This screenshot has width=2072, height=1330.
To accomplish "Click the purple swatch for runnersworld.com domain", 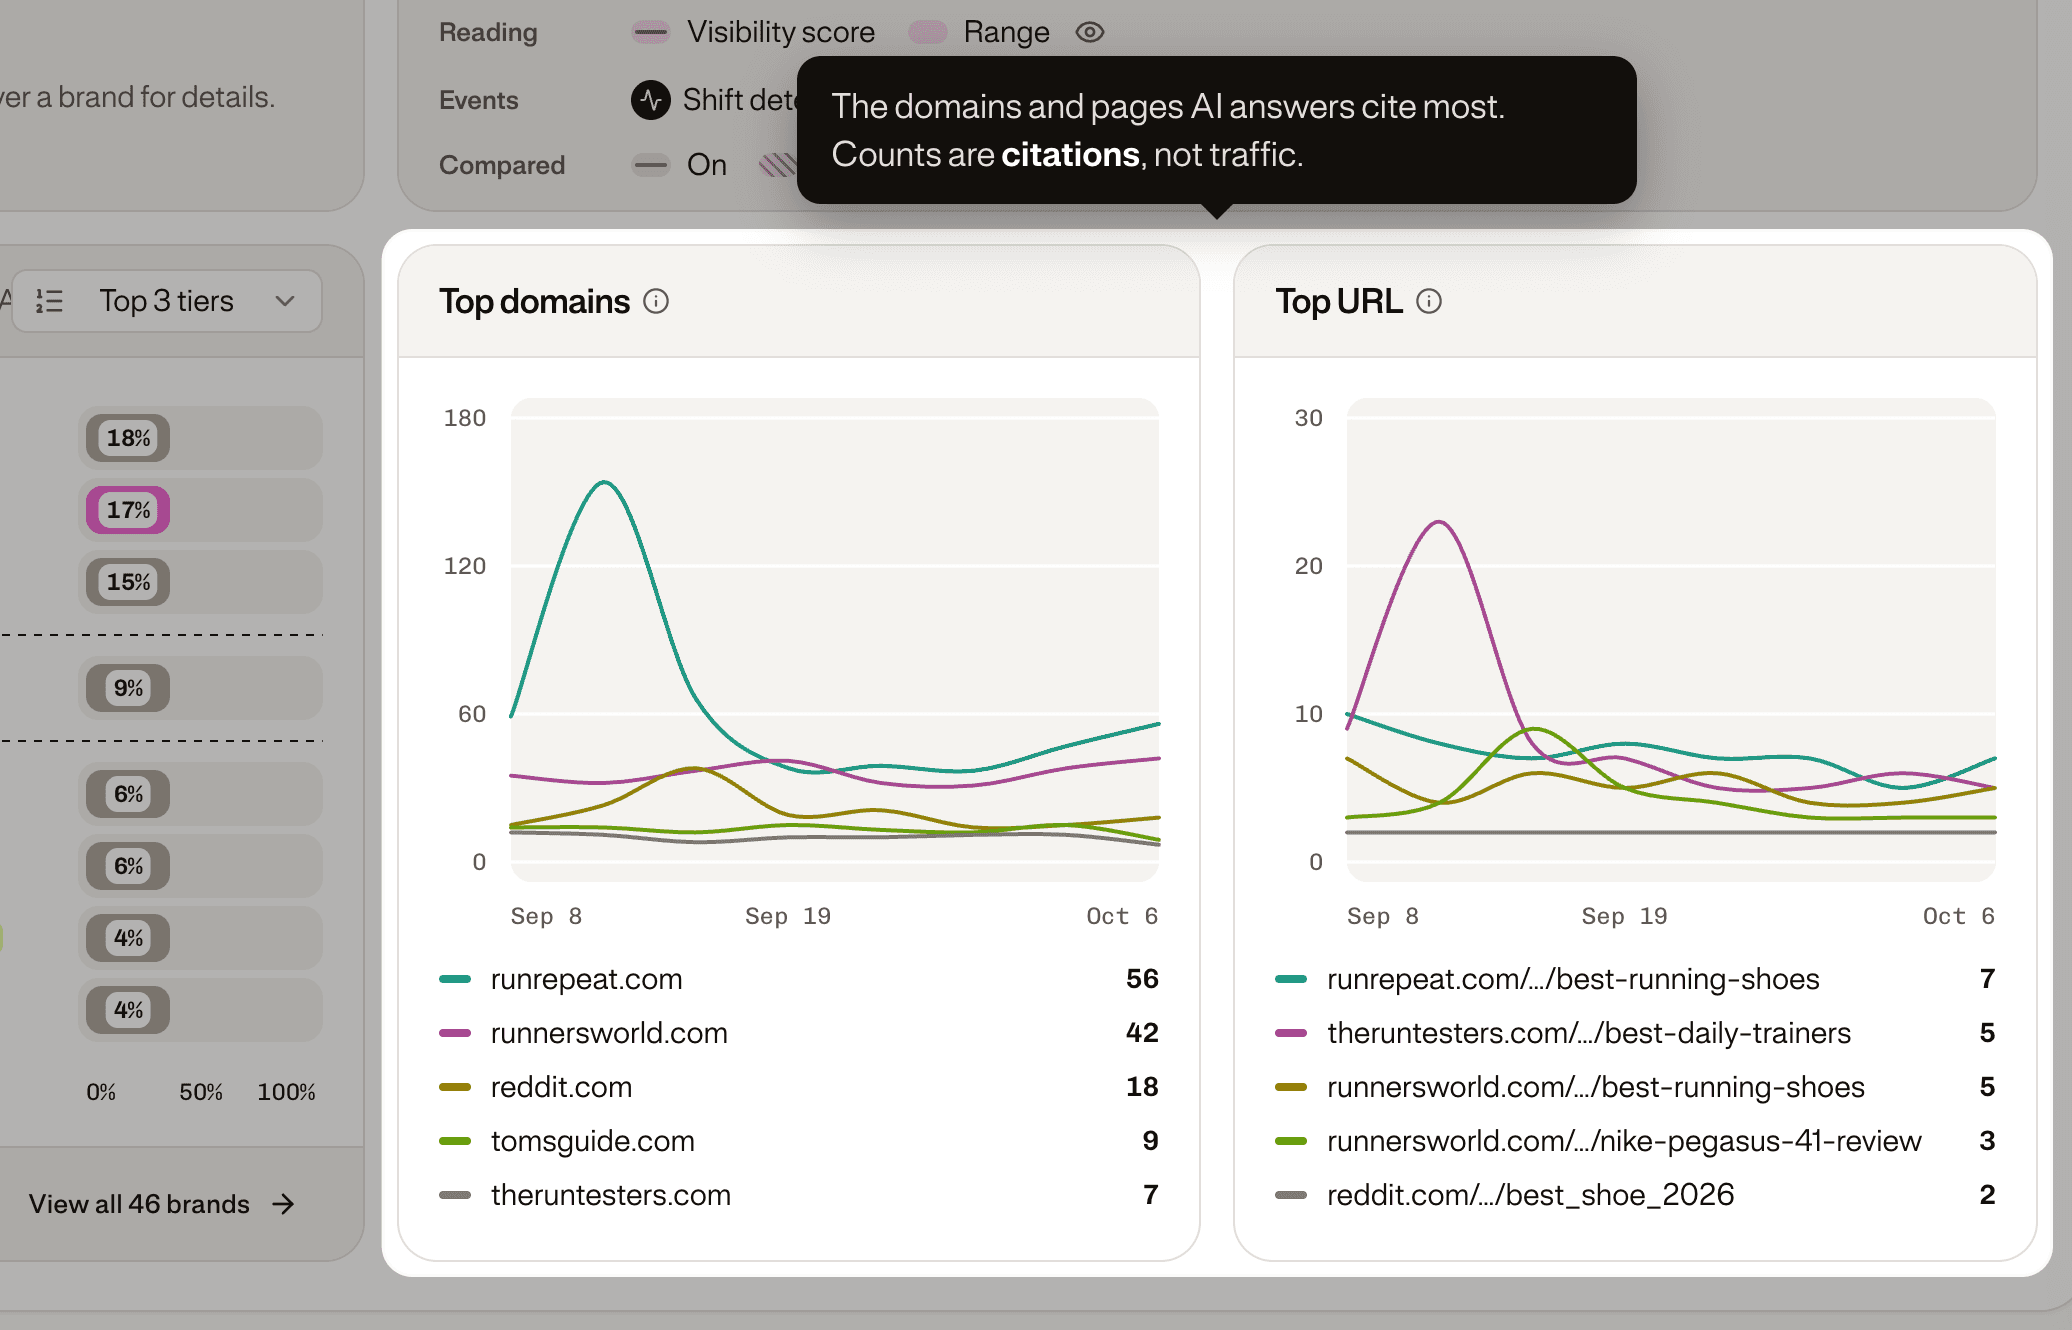I will click(x=455, y=1033).
